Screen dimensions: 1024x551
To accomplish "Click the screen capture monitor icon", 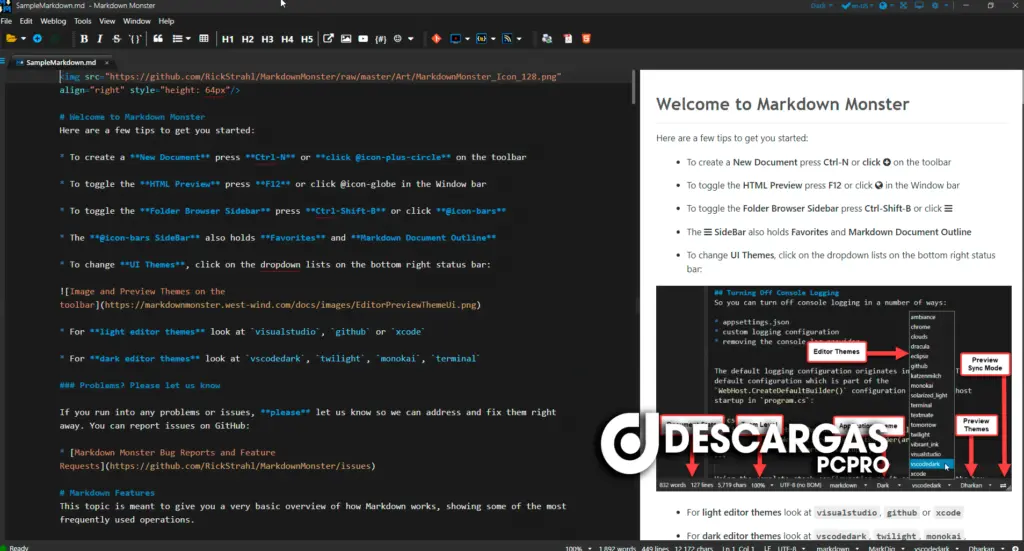I will point(455,39).
